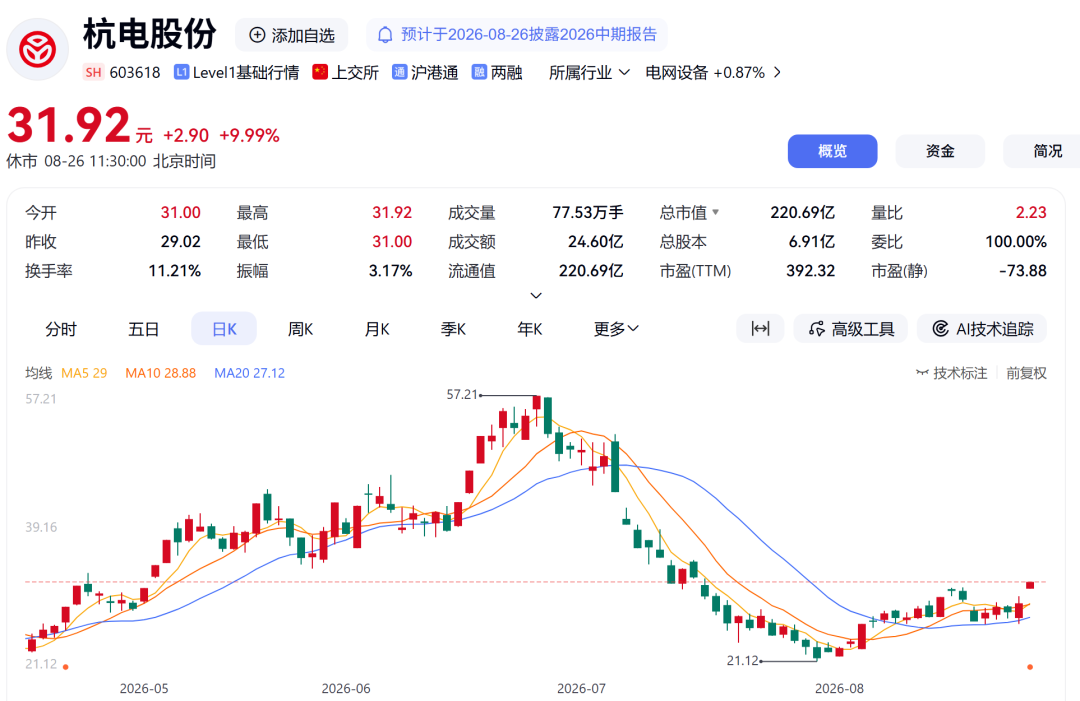Select the 周K chart tab
Screen dimensions: 1080x701
300,329
